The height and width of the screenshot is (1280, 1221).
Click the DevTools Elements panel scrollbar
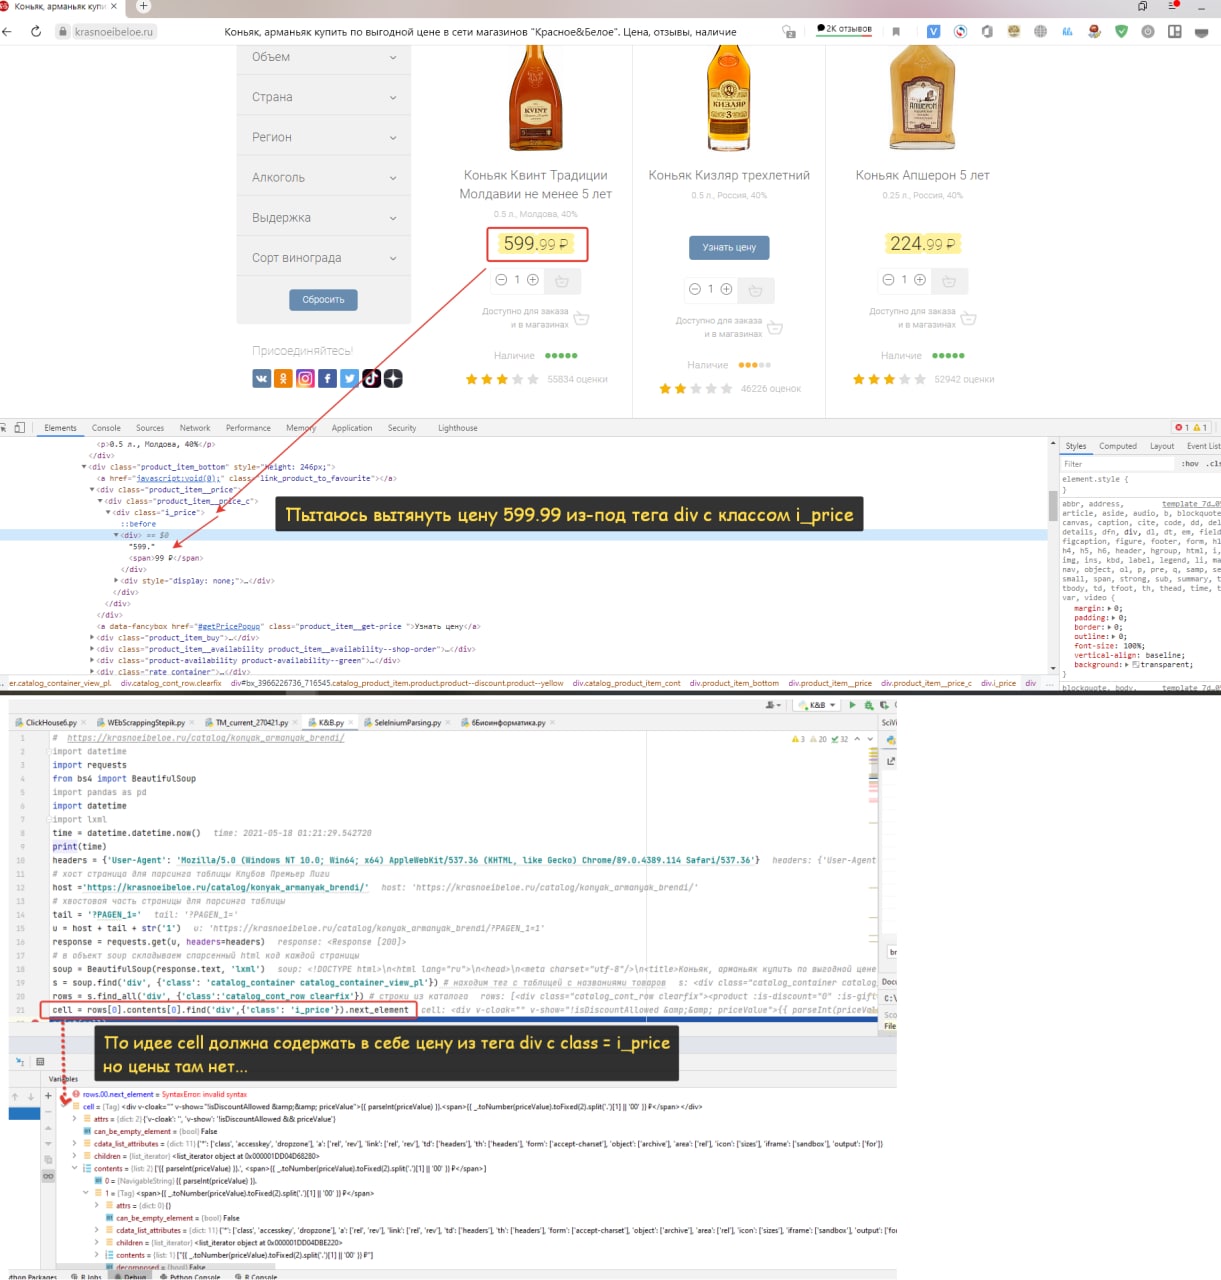click(1052, 506)
